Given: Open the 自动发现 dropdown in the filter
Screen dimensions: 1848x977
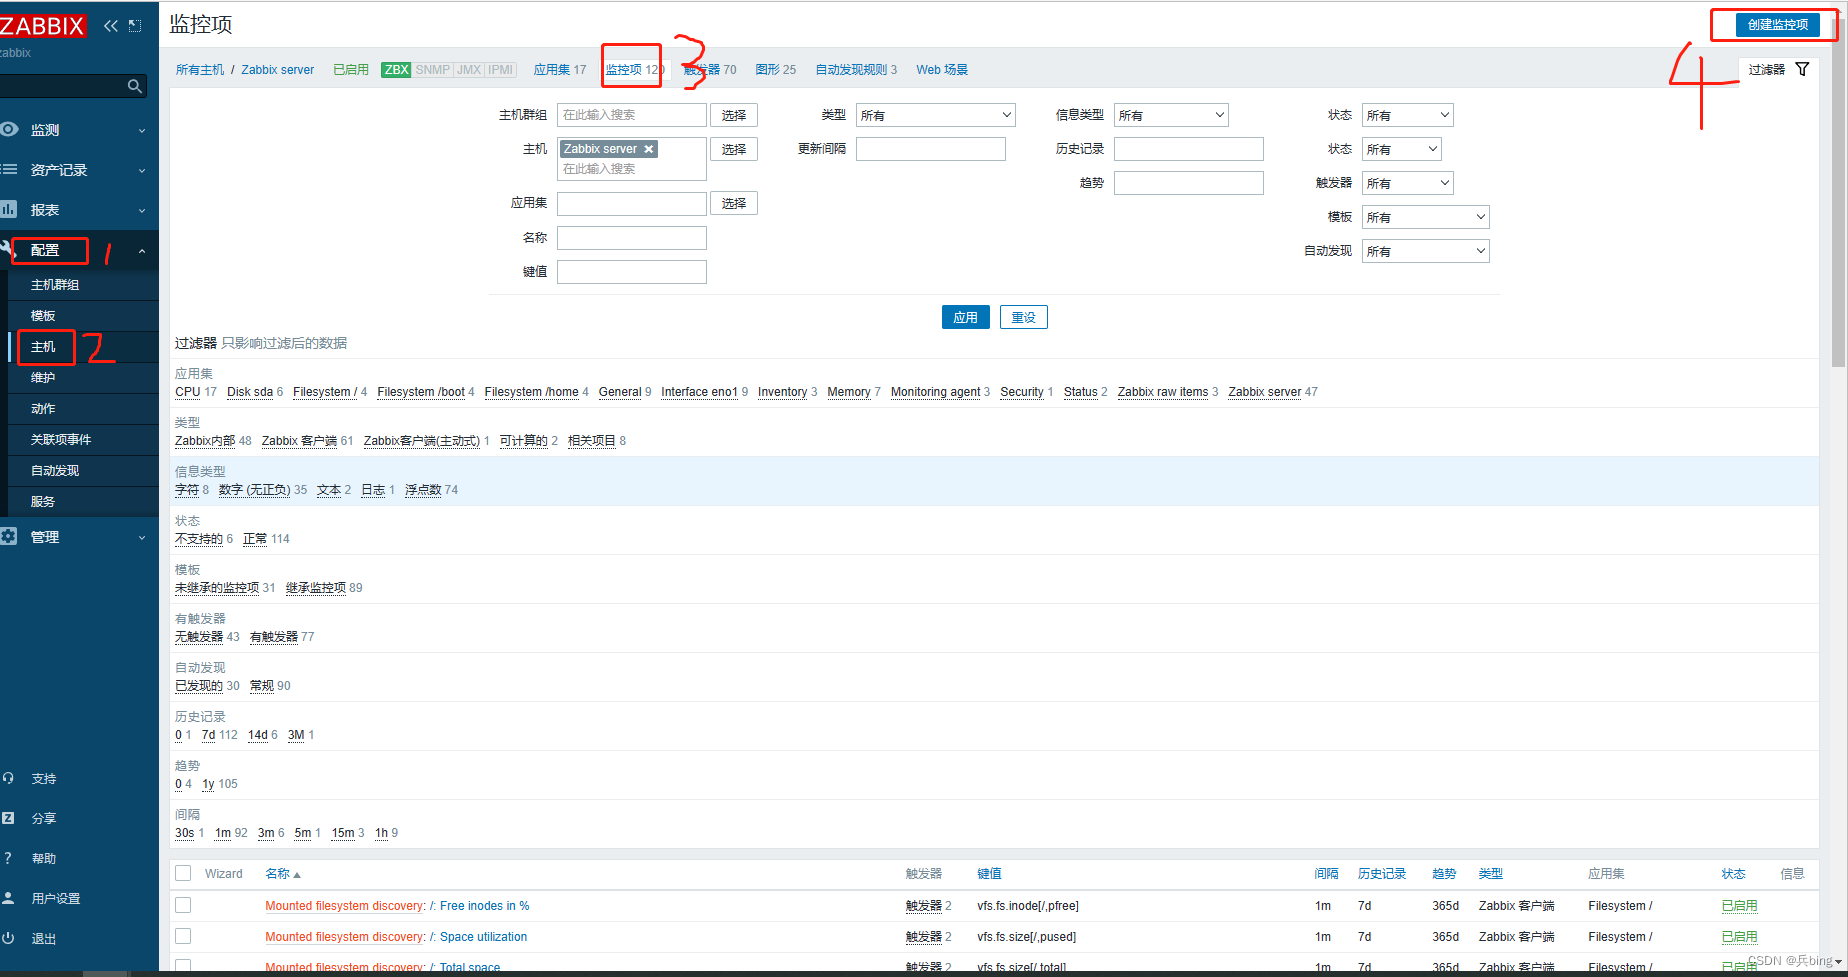Looking at the screenshot, I should [1425, 251].
